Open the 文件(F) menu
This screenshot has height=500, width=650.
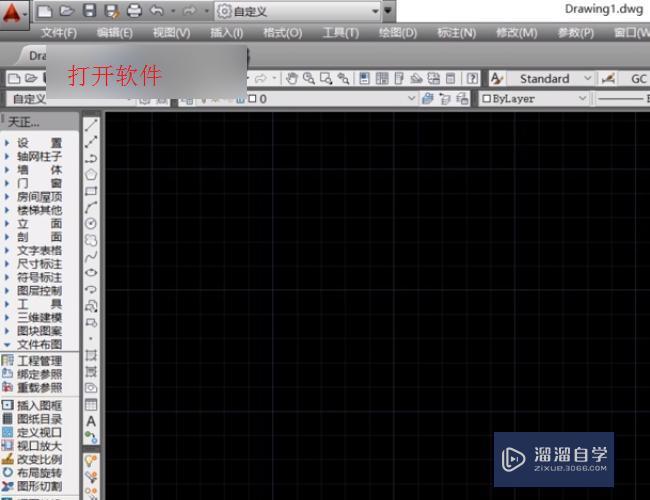58,33
